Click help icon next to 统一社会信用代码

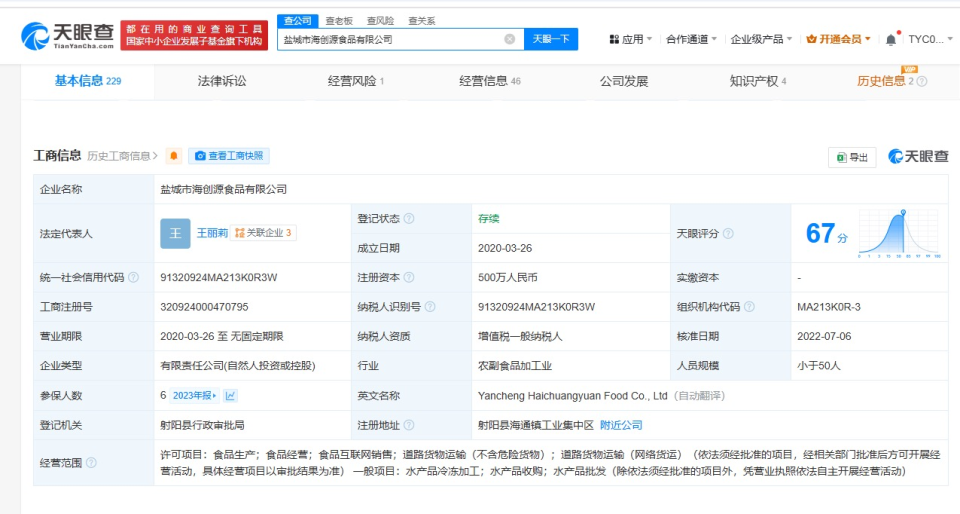coord(133,278)
